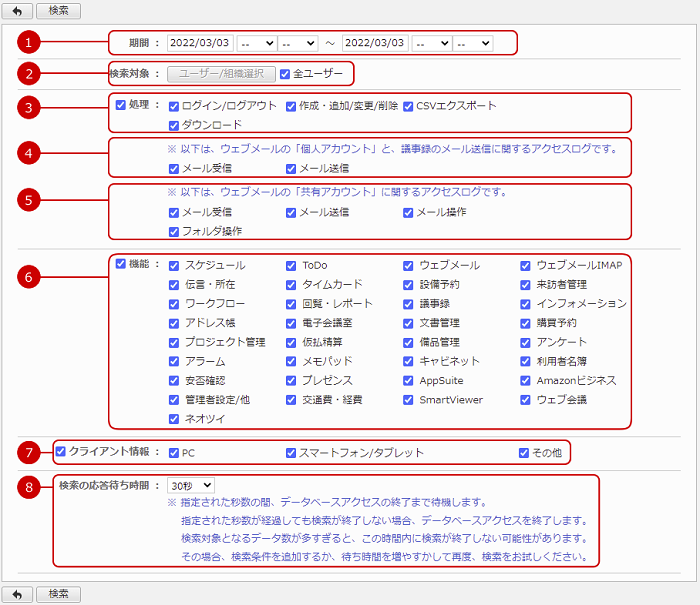Uncheck the スマートフォン/タブレット checkbox
The width and height of the screenshot is (700, 605).
292,453
